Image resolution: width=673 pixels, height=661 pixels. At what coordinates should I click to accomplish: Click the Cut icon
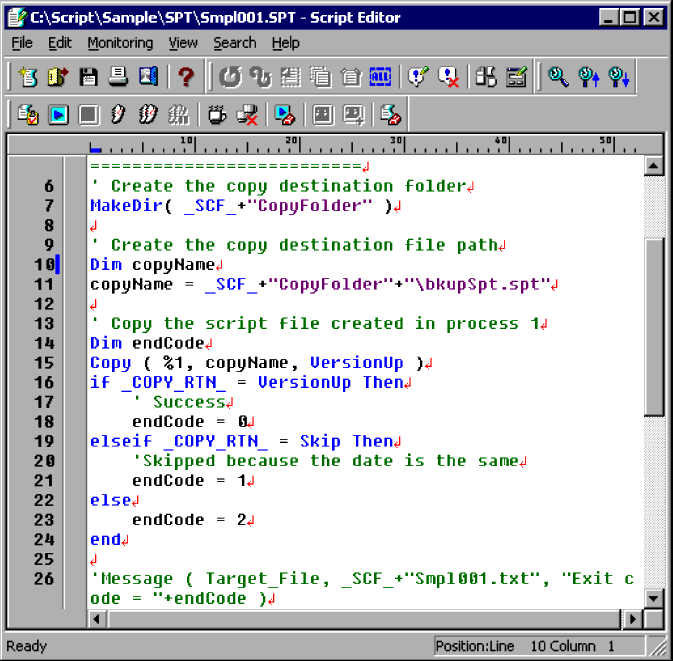pos(291,77)
